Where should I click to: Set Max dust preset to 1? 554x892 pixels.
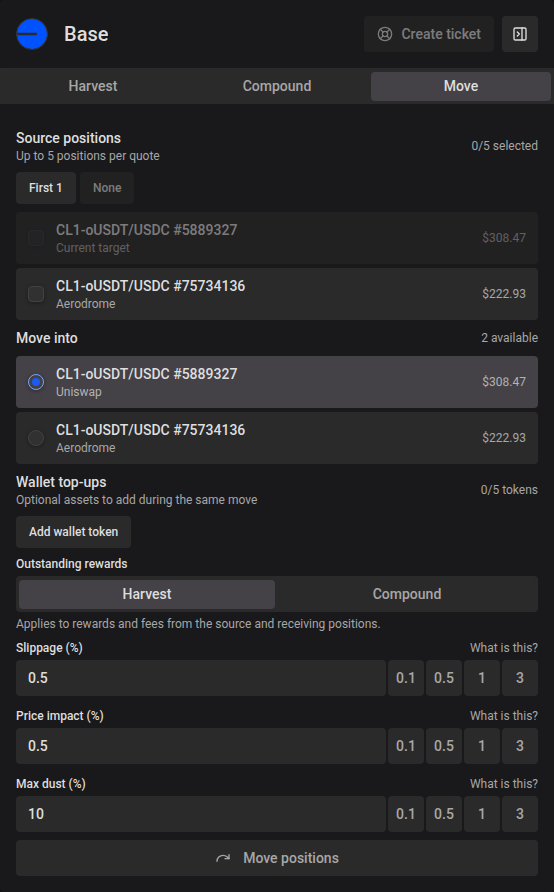482,814
